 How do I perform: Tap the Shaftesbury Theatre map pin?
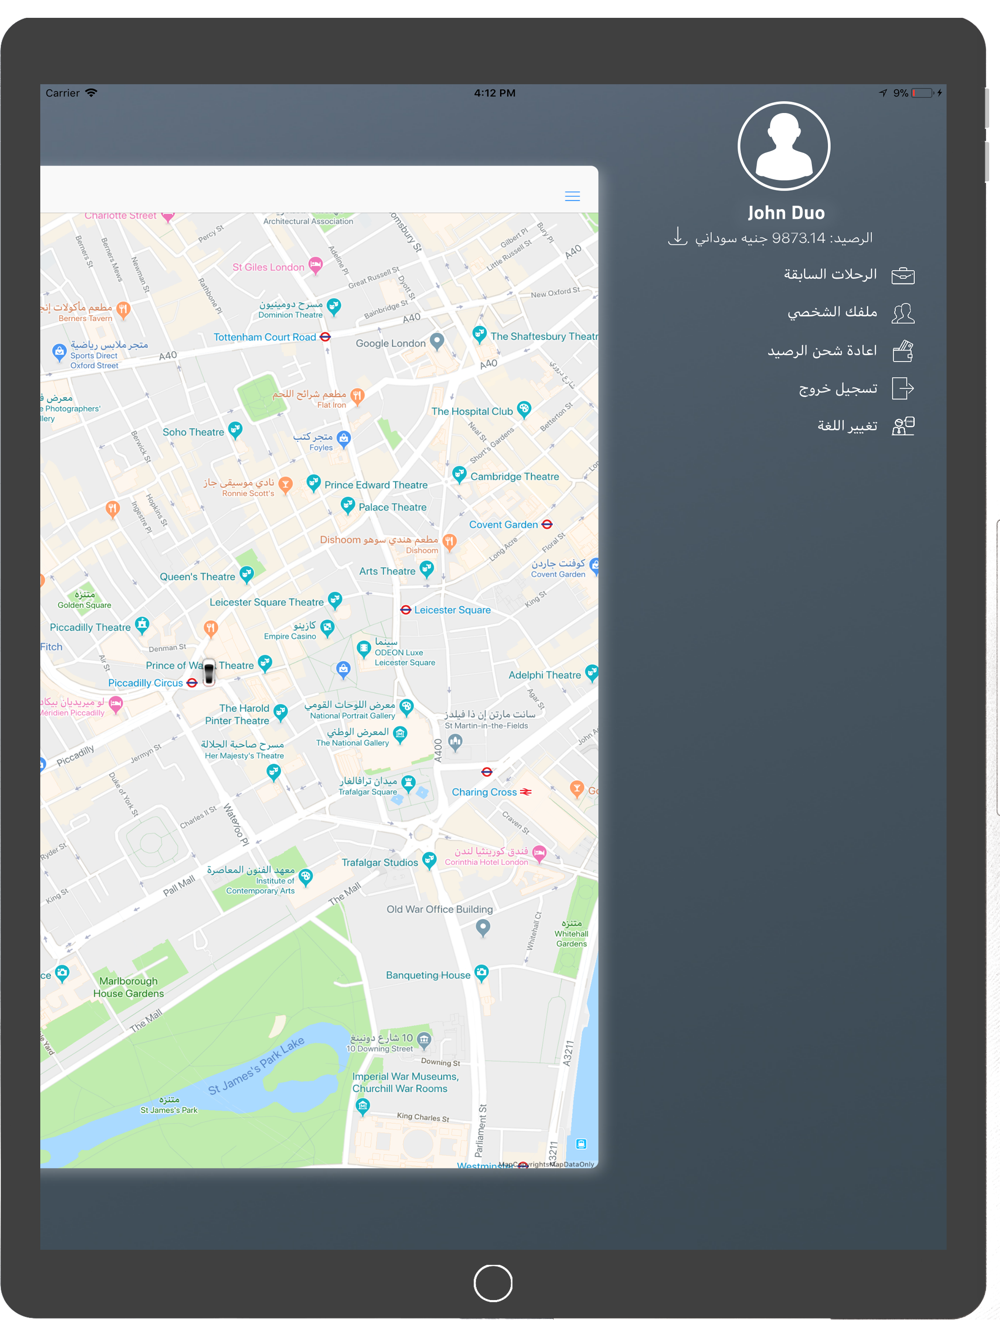[x=479, y=334]
